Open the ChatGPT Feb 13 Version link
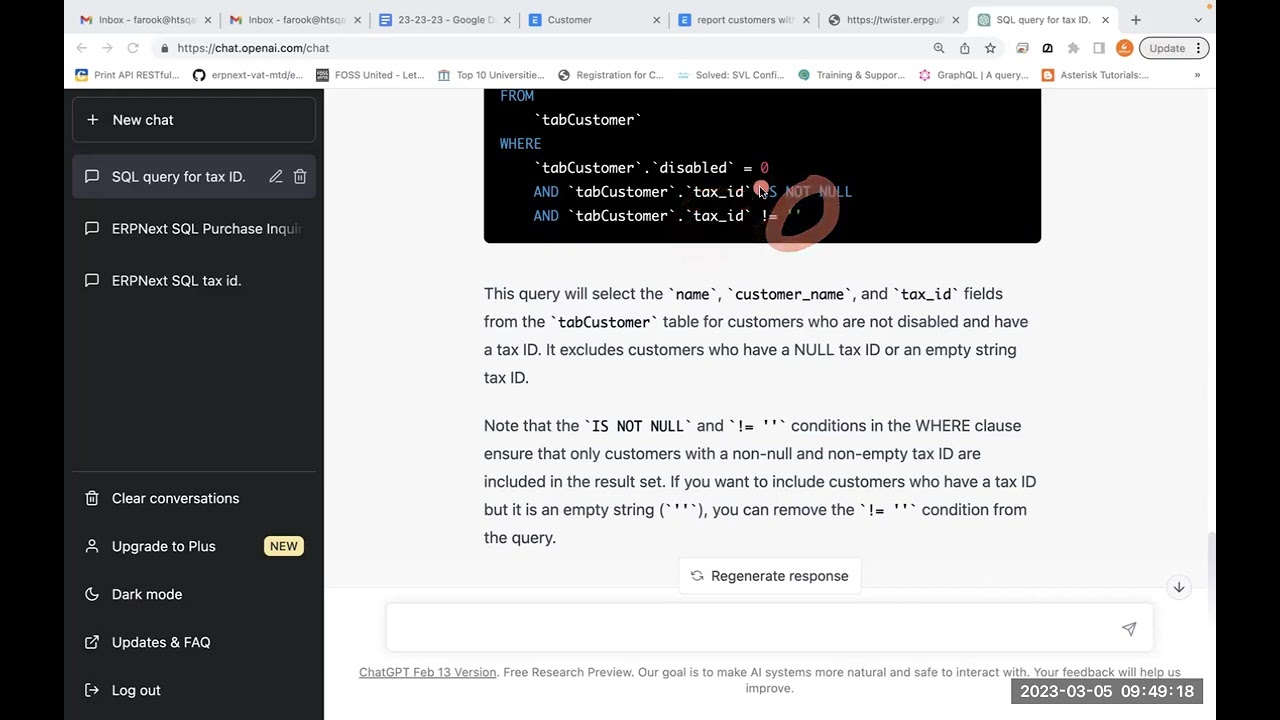The width and height of the screenshot is (1280, 720). (x=427, y=672)
